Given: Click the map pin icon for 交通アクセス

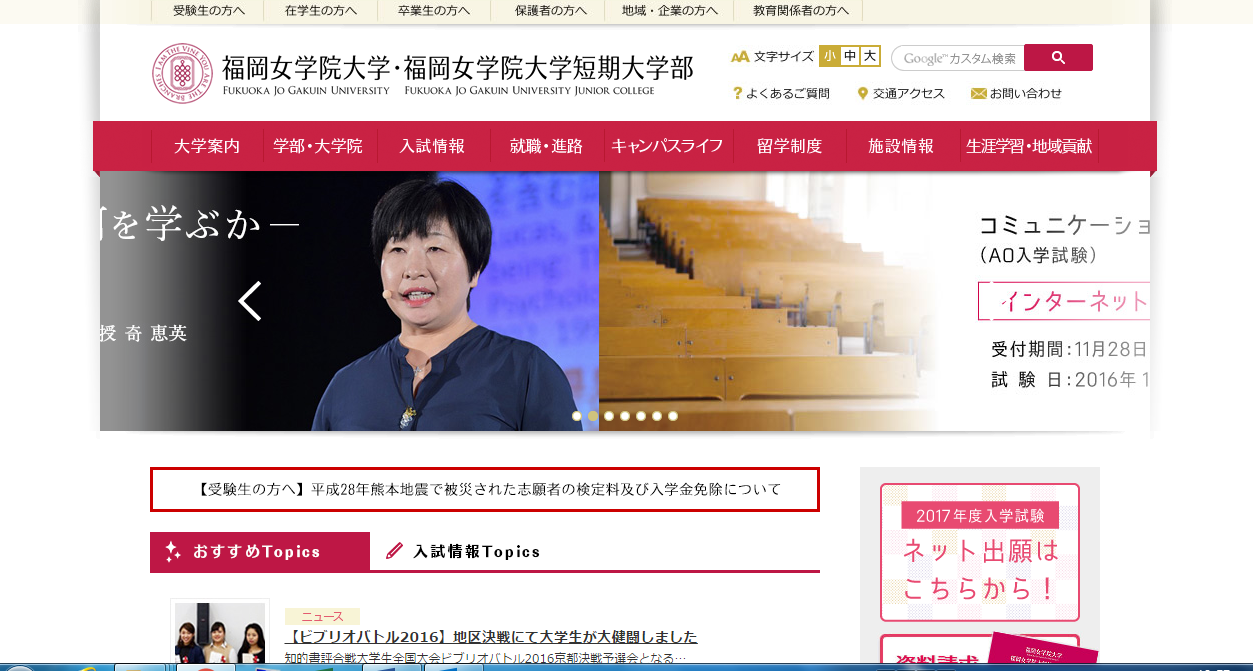Looking at the screenshot, I should point(862,93).
